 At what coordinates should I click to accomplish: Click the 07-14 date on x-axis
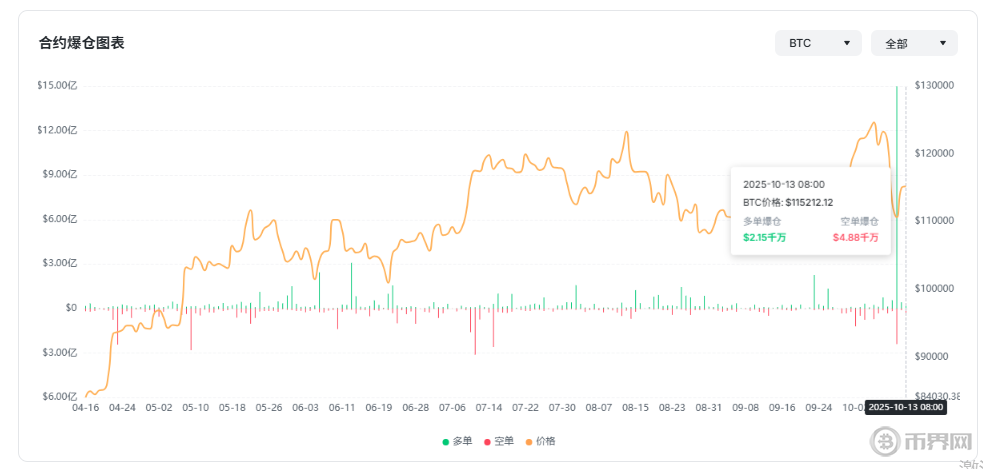[x=489, y=408]
